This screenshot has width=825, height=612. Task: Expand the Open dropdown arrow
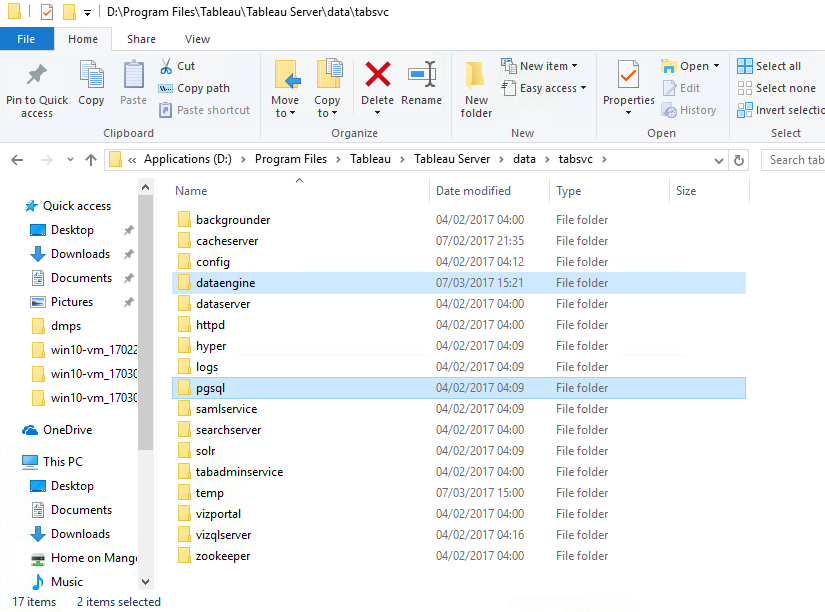click(717, 66)
